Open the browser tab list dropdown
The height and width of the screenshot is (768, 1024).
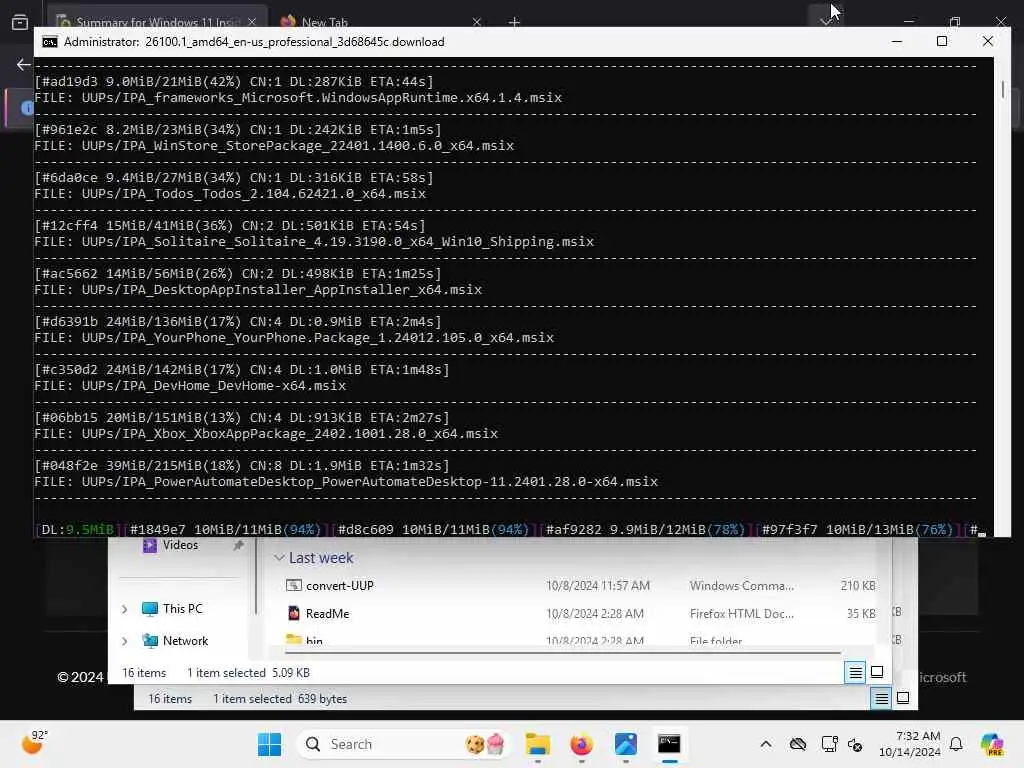pyautogui.click(x=826, y=20)
